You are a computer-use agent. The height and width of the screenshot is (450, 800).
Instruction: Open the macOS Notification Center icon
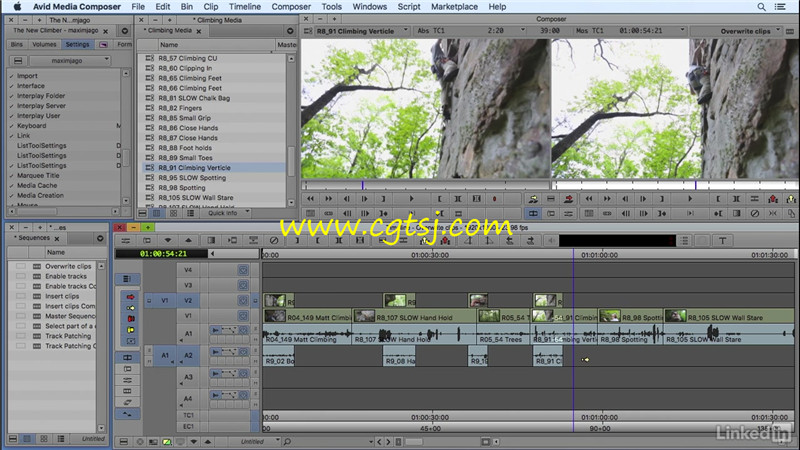pyautogui.click(x=780, y=7)
